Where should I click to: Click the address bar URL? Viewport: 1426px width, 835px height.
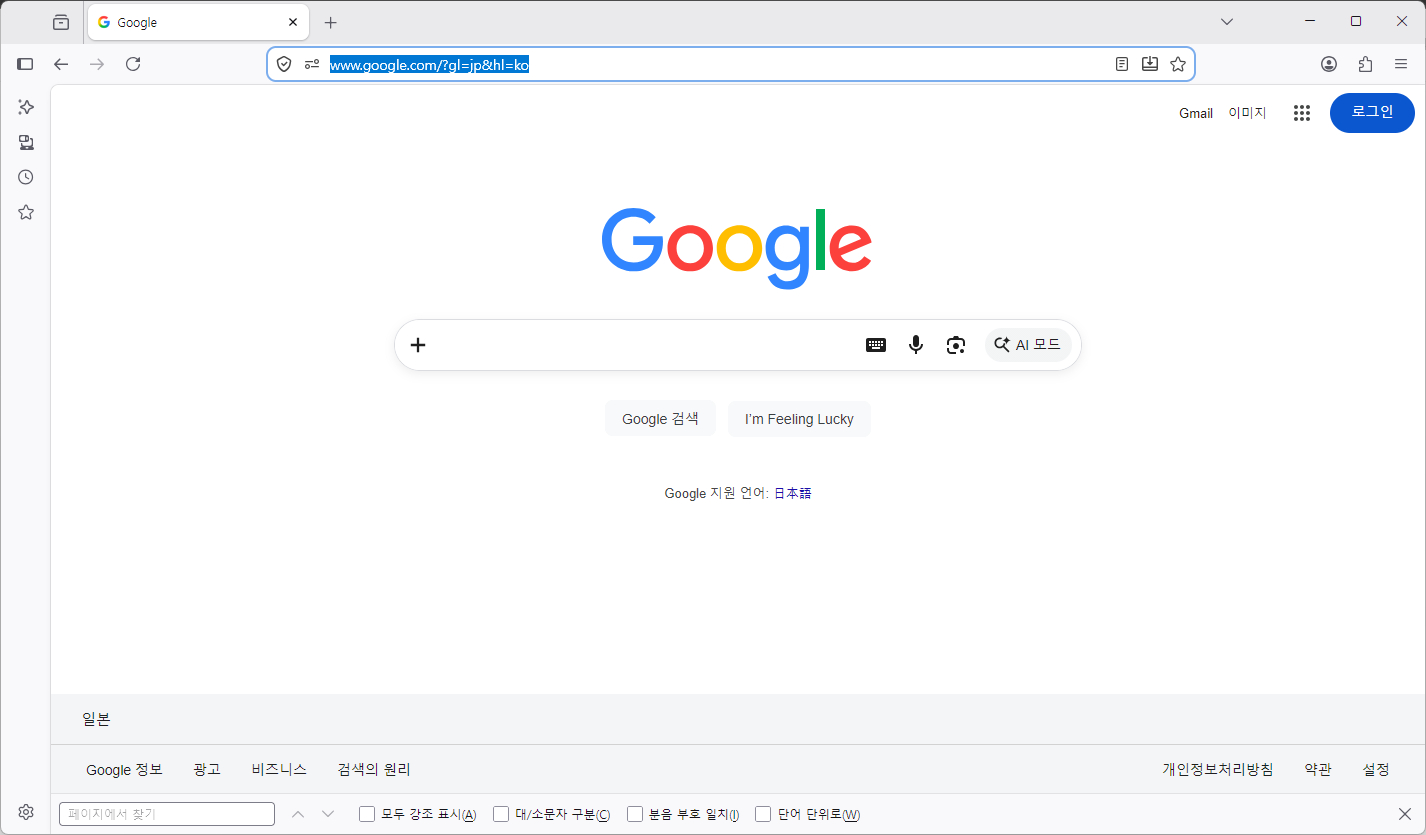429,65
